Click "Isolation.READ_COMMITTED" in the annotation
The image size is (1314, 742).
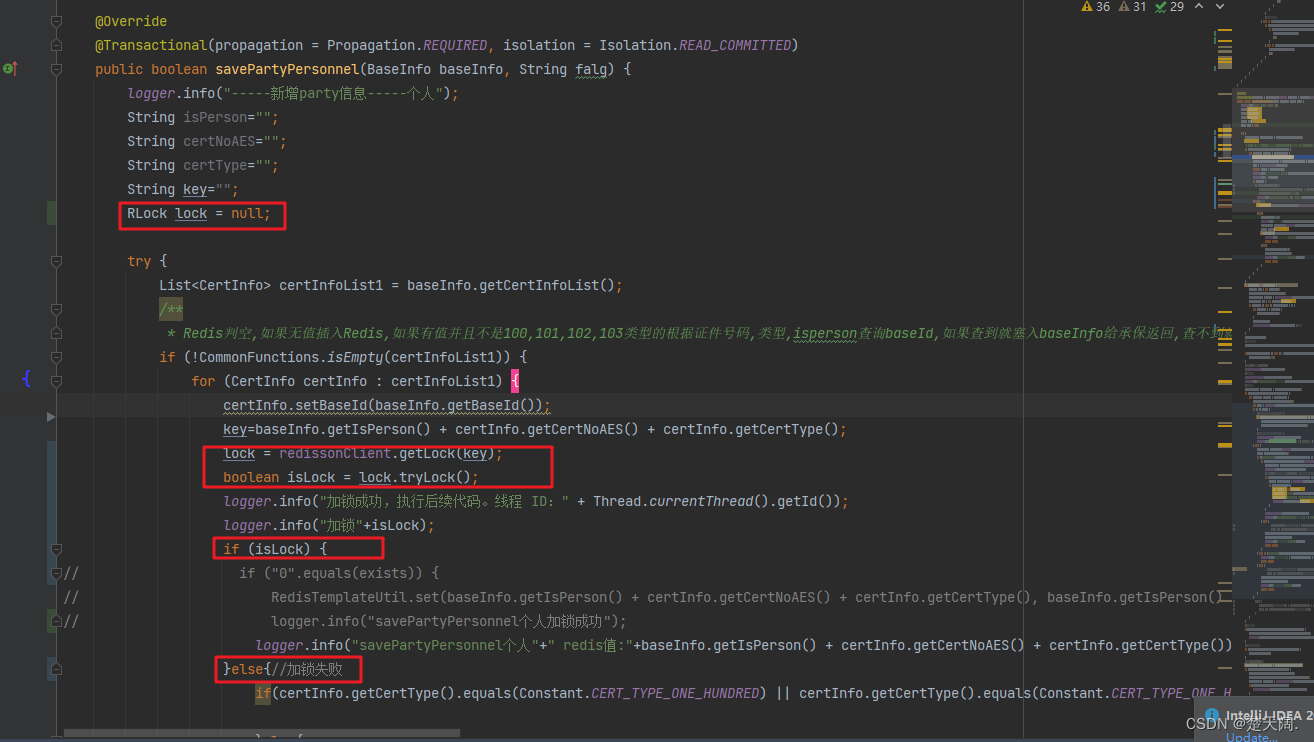[x=695, y=45]
